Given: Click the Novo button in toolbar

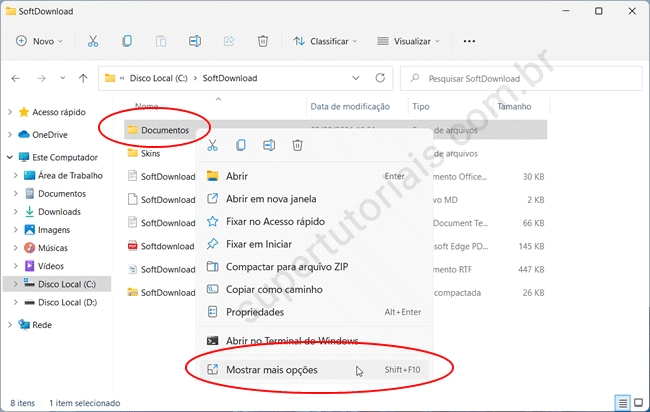Looking at the screenshot, I should pyautogui.click(x=39, y=41).
